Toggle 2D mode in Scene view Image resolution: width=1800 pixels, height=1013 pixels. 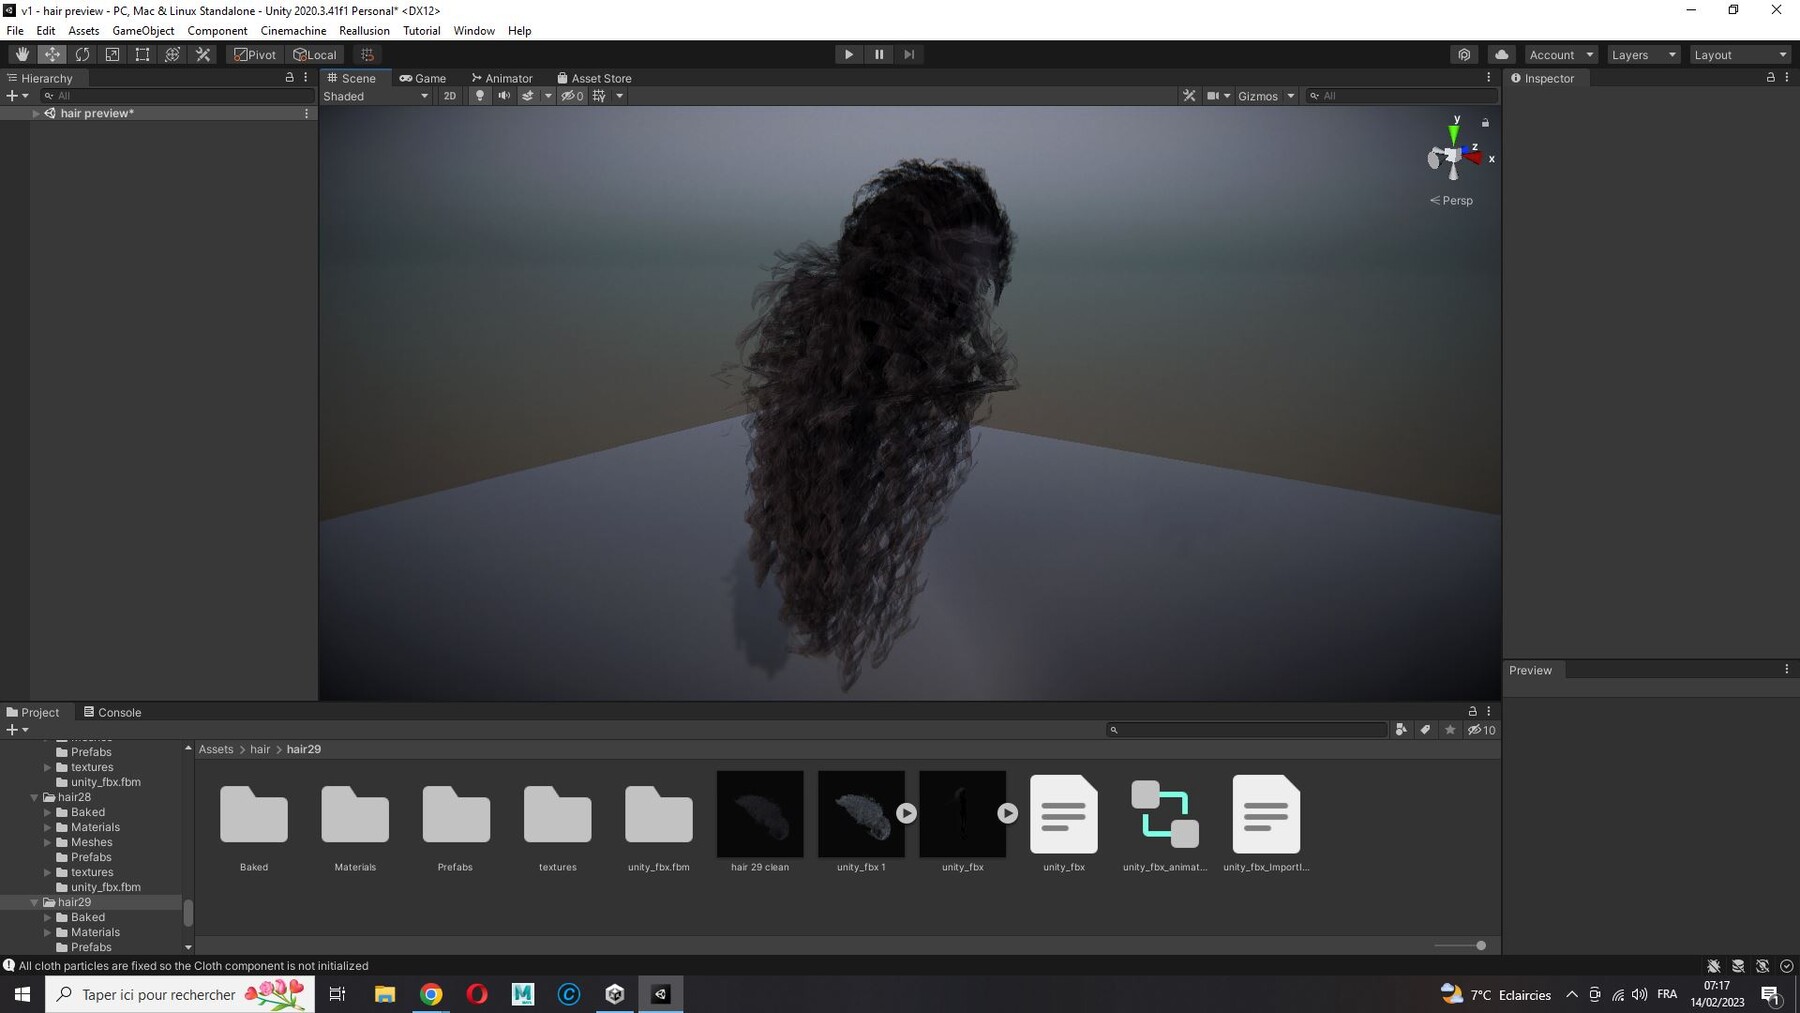[450, 96]
